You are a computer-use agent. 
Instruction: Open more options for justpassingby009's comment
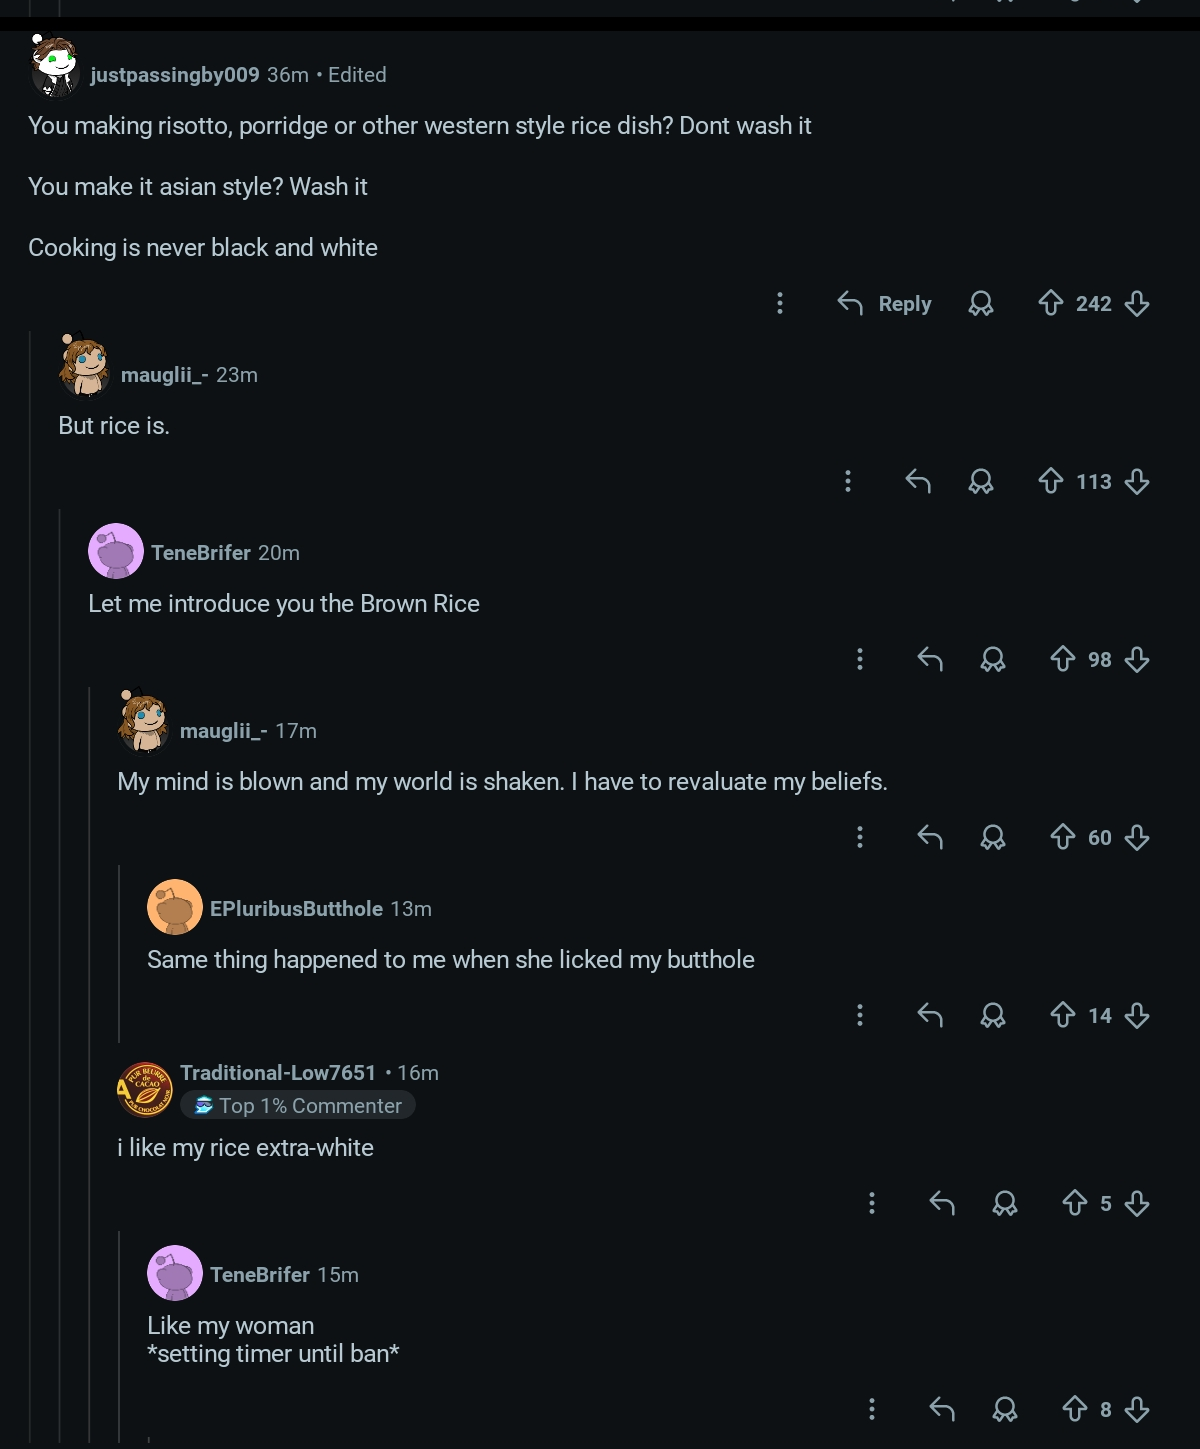click(780, 303)
